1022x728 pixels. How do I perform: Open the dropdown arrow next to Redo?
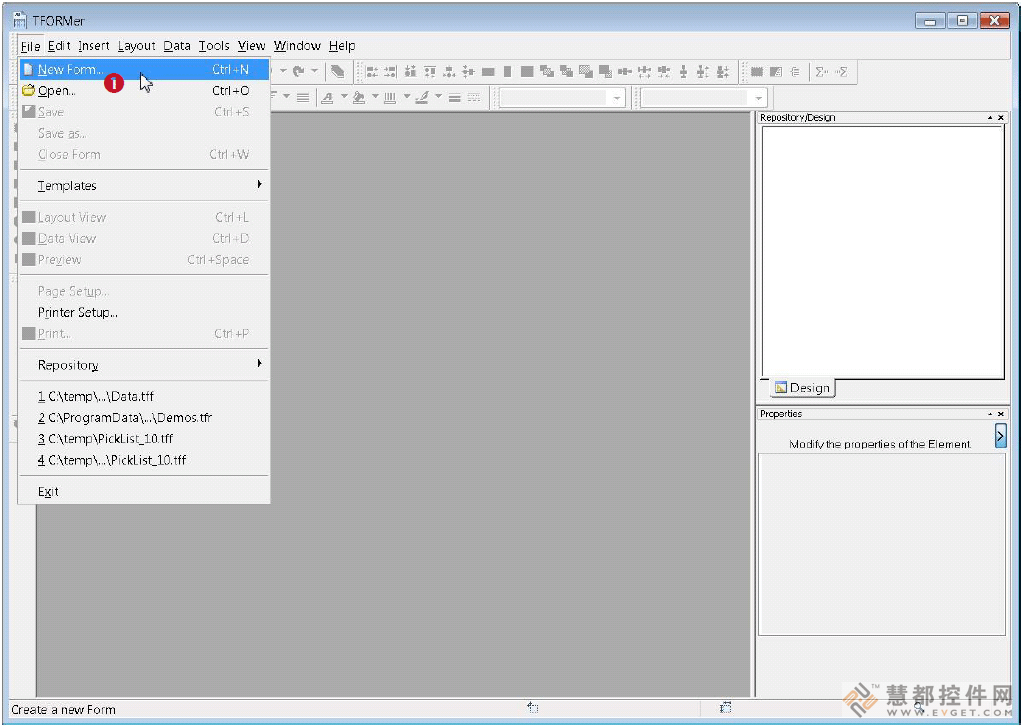(314, 71)
